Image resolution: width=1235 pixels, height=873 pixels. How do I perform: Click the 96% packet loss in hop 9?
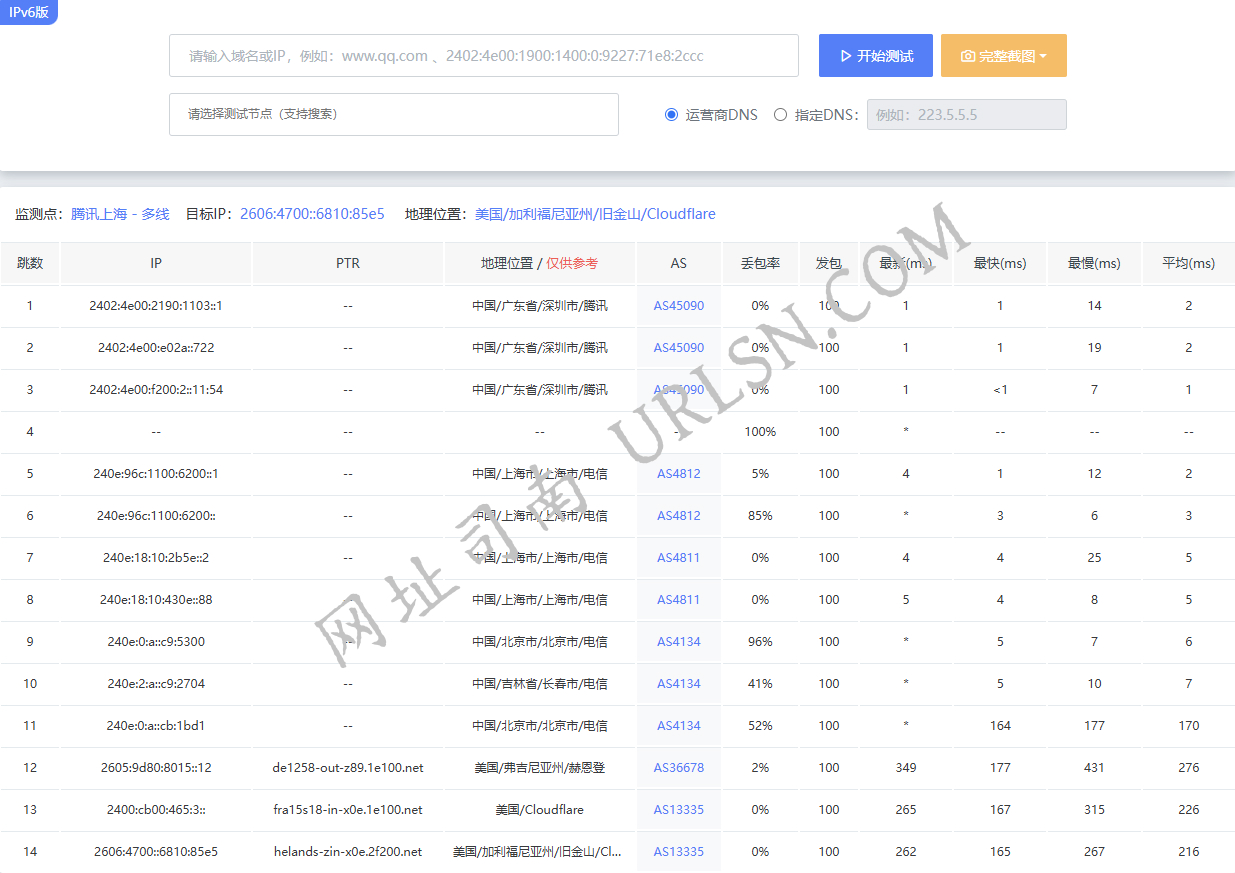(760, 642)
